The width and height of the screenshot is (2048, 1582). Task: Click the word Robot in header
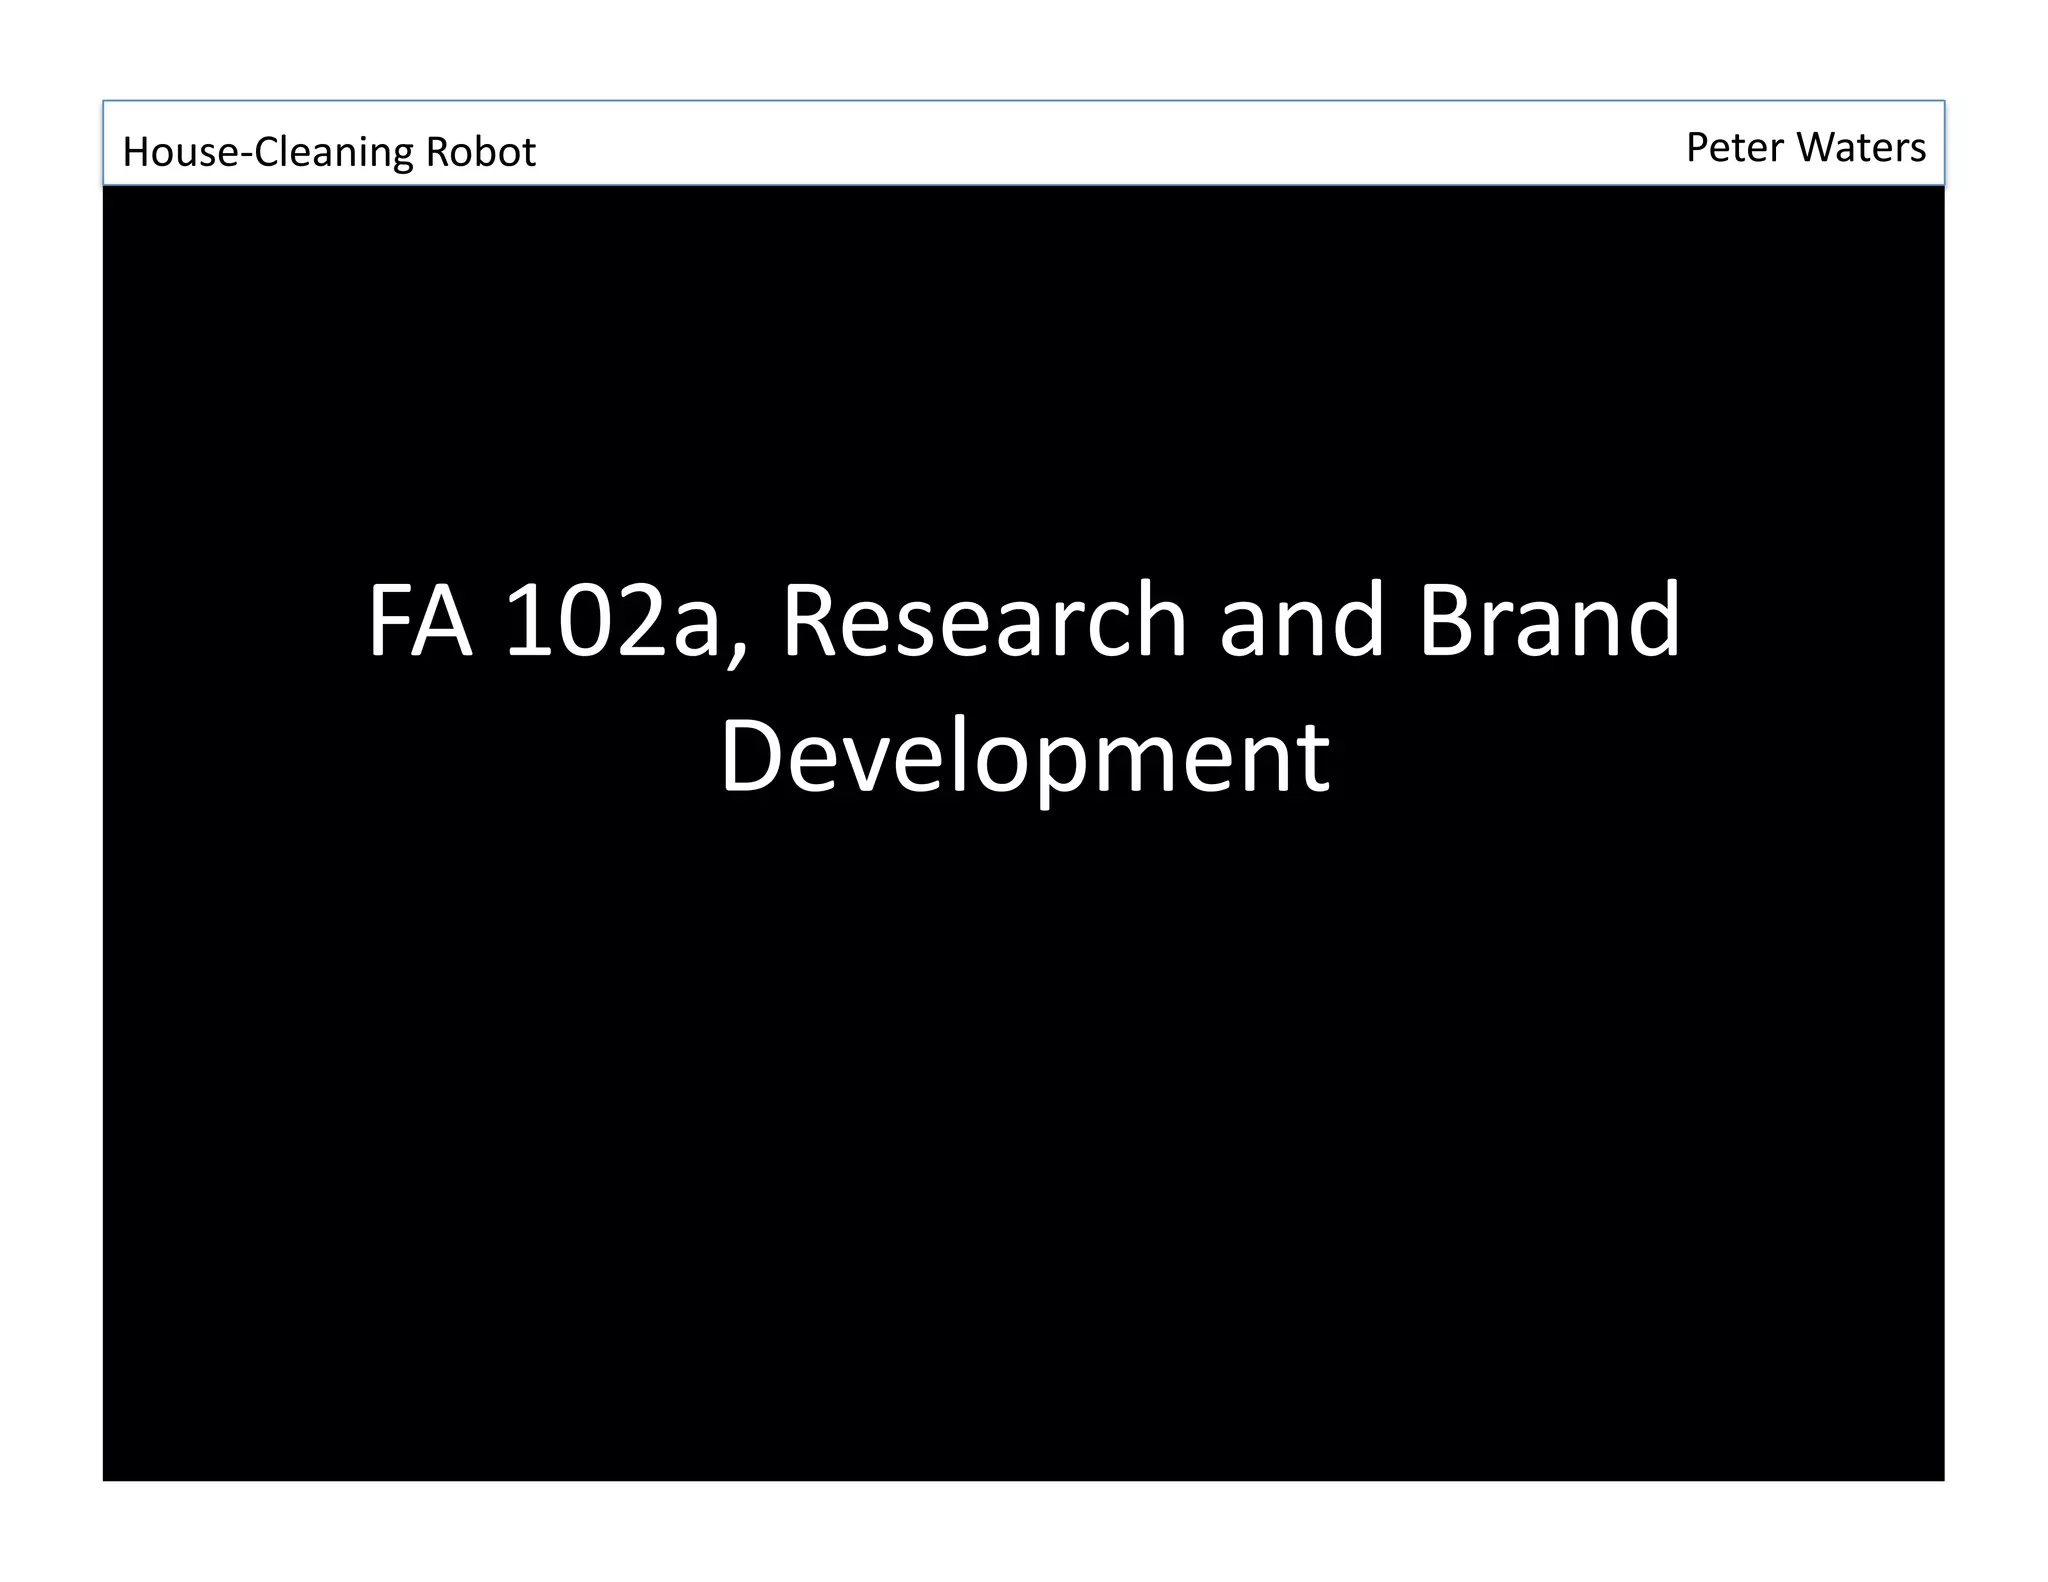pos(481,152)
